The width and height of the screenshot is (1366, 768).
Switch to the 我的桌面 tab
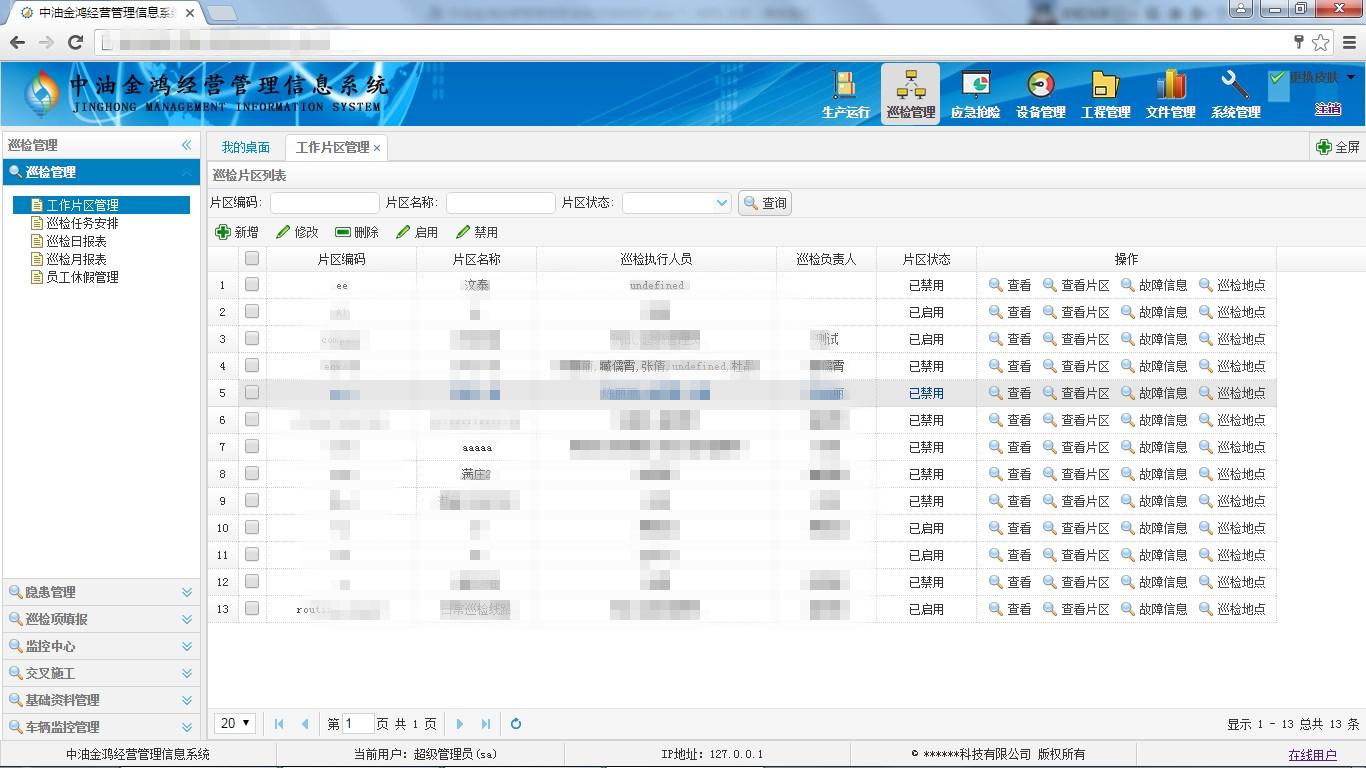click(x=245, y=147)
